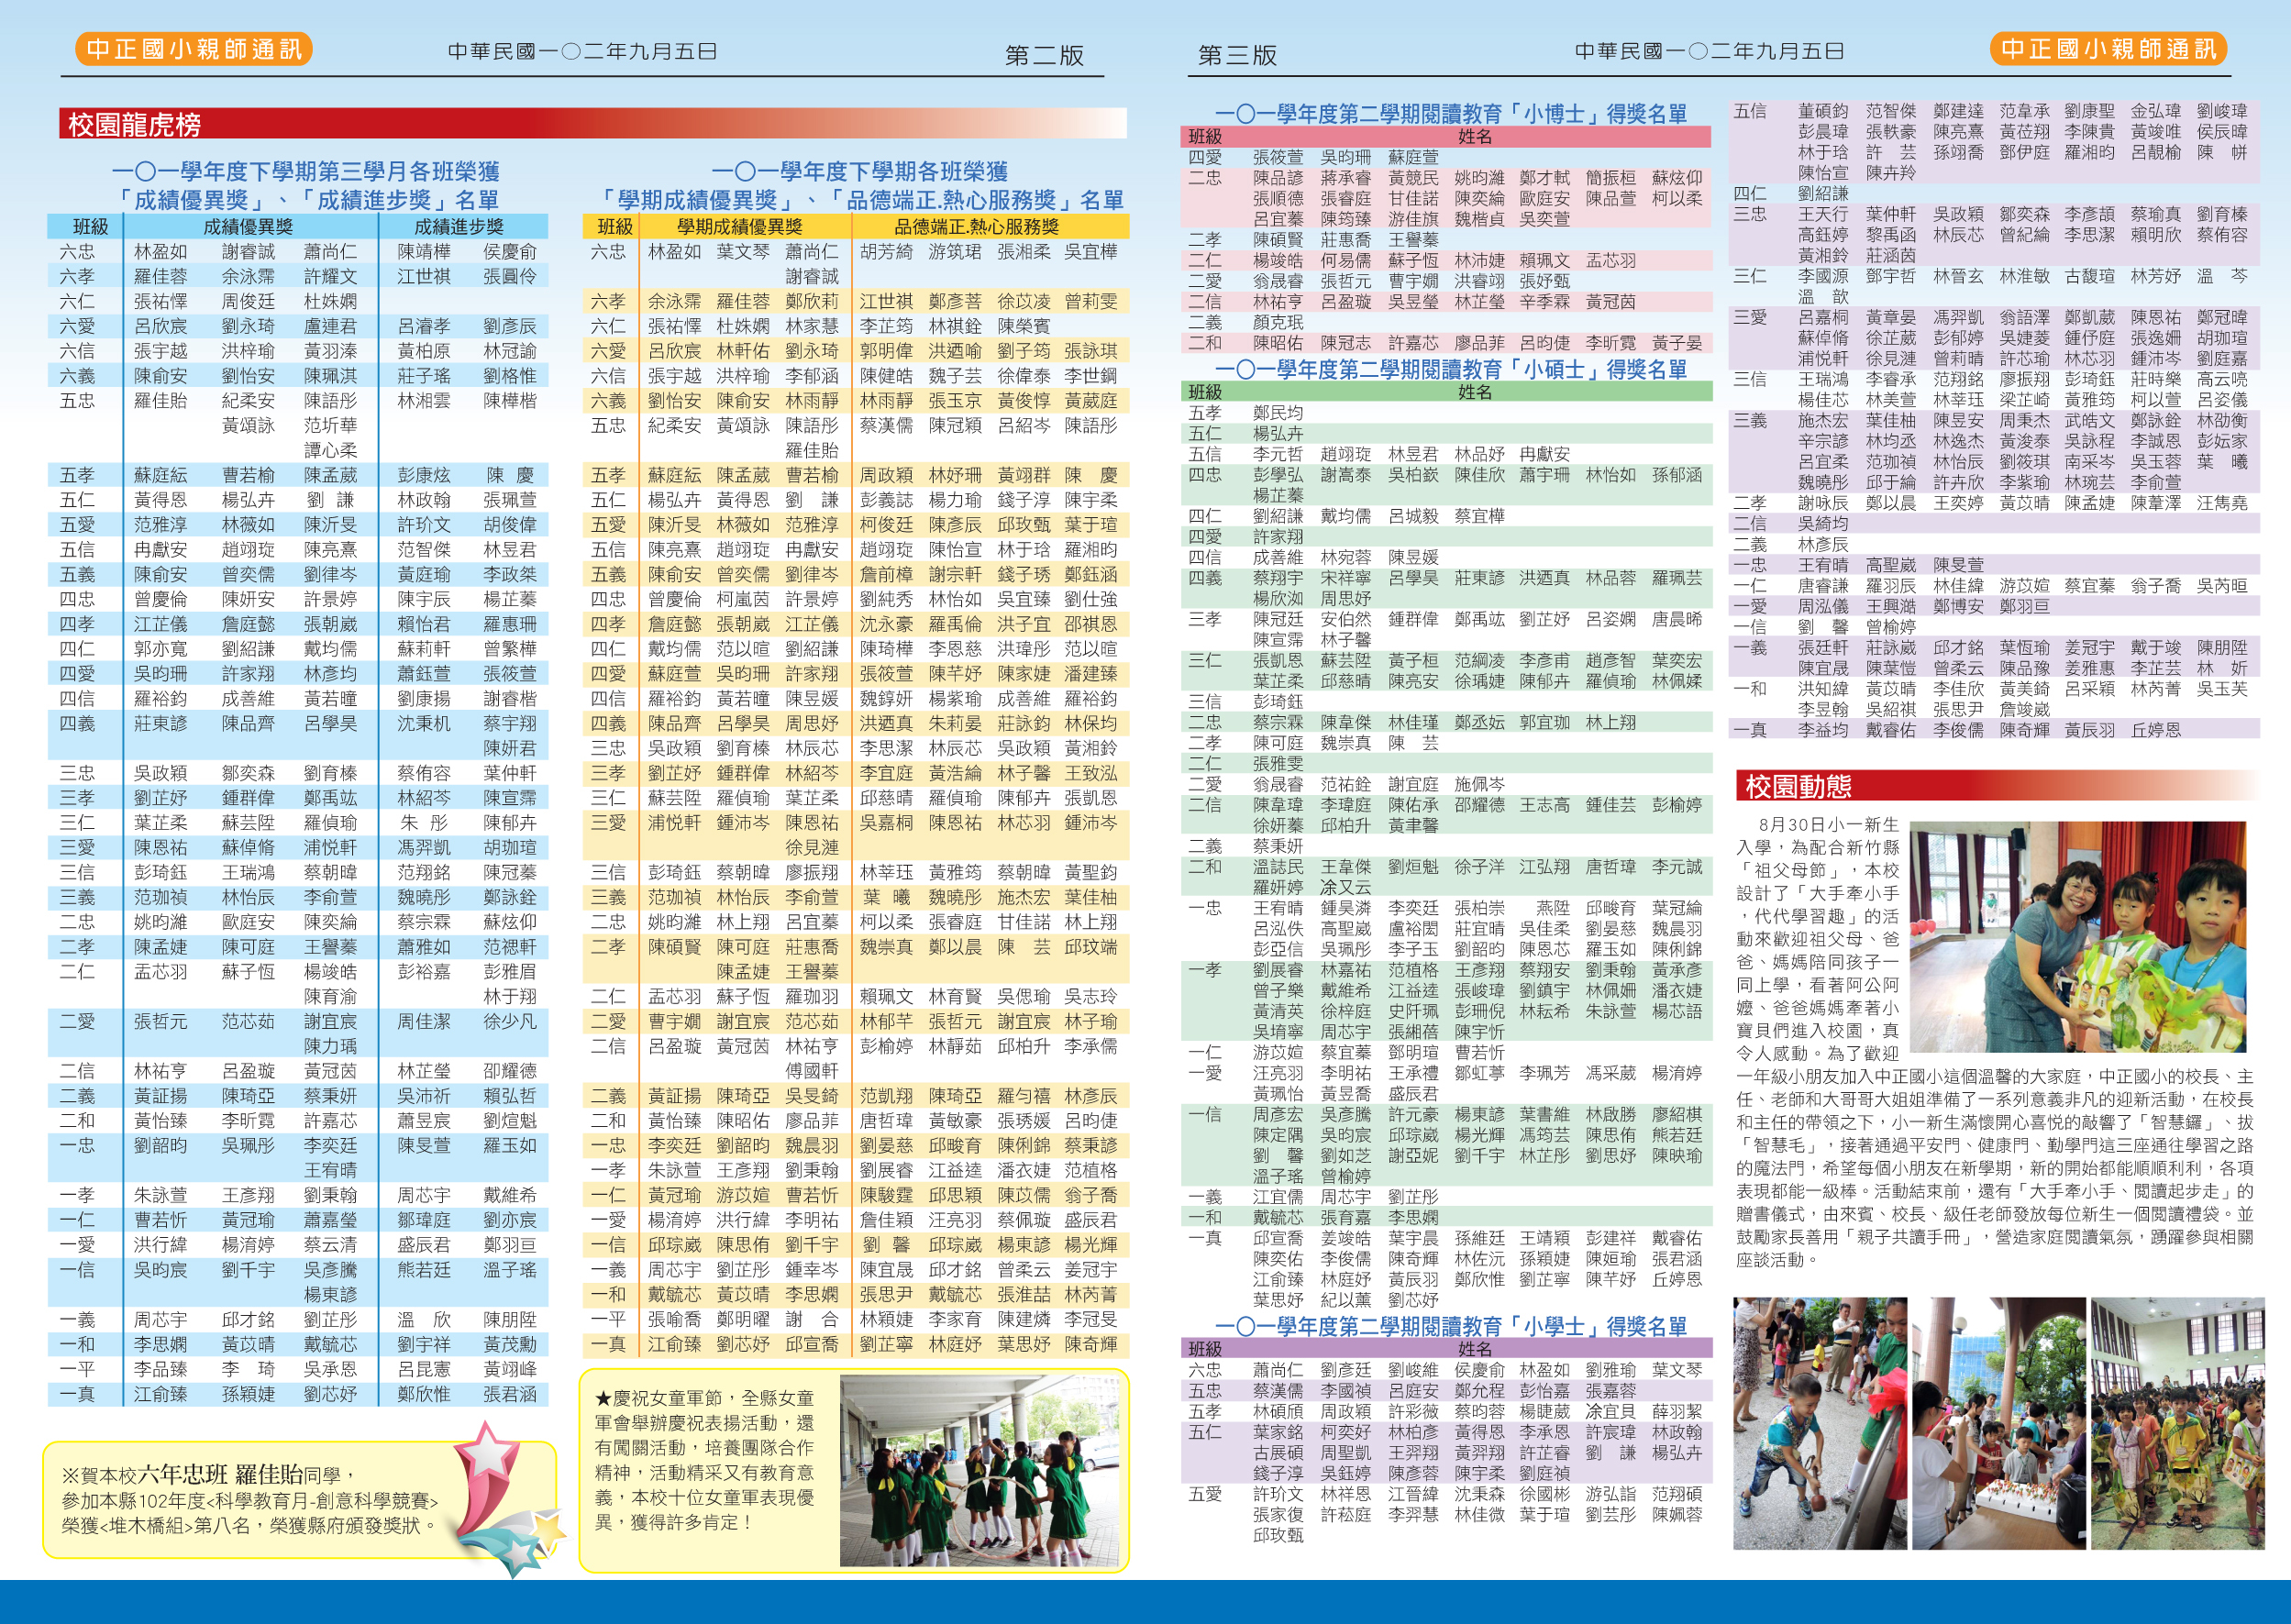Open the girl scouts jump-rope photo
Viewport: 2291px width, 1624px height.
coord(978,1470)
